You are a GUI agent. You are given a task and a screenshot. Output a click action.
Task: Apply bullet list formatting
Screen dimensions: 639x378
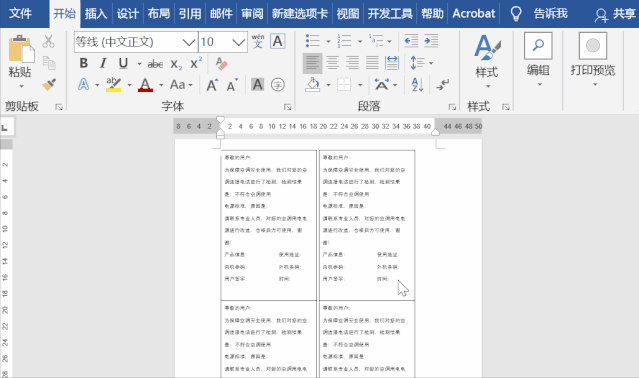coord(313,41)
